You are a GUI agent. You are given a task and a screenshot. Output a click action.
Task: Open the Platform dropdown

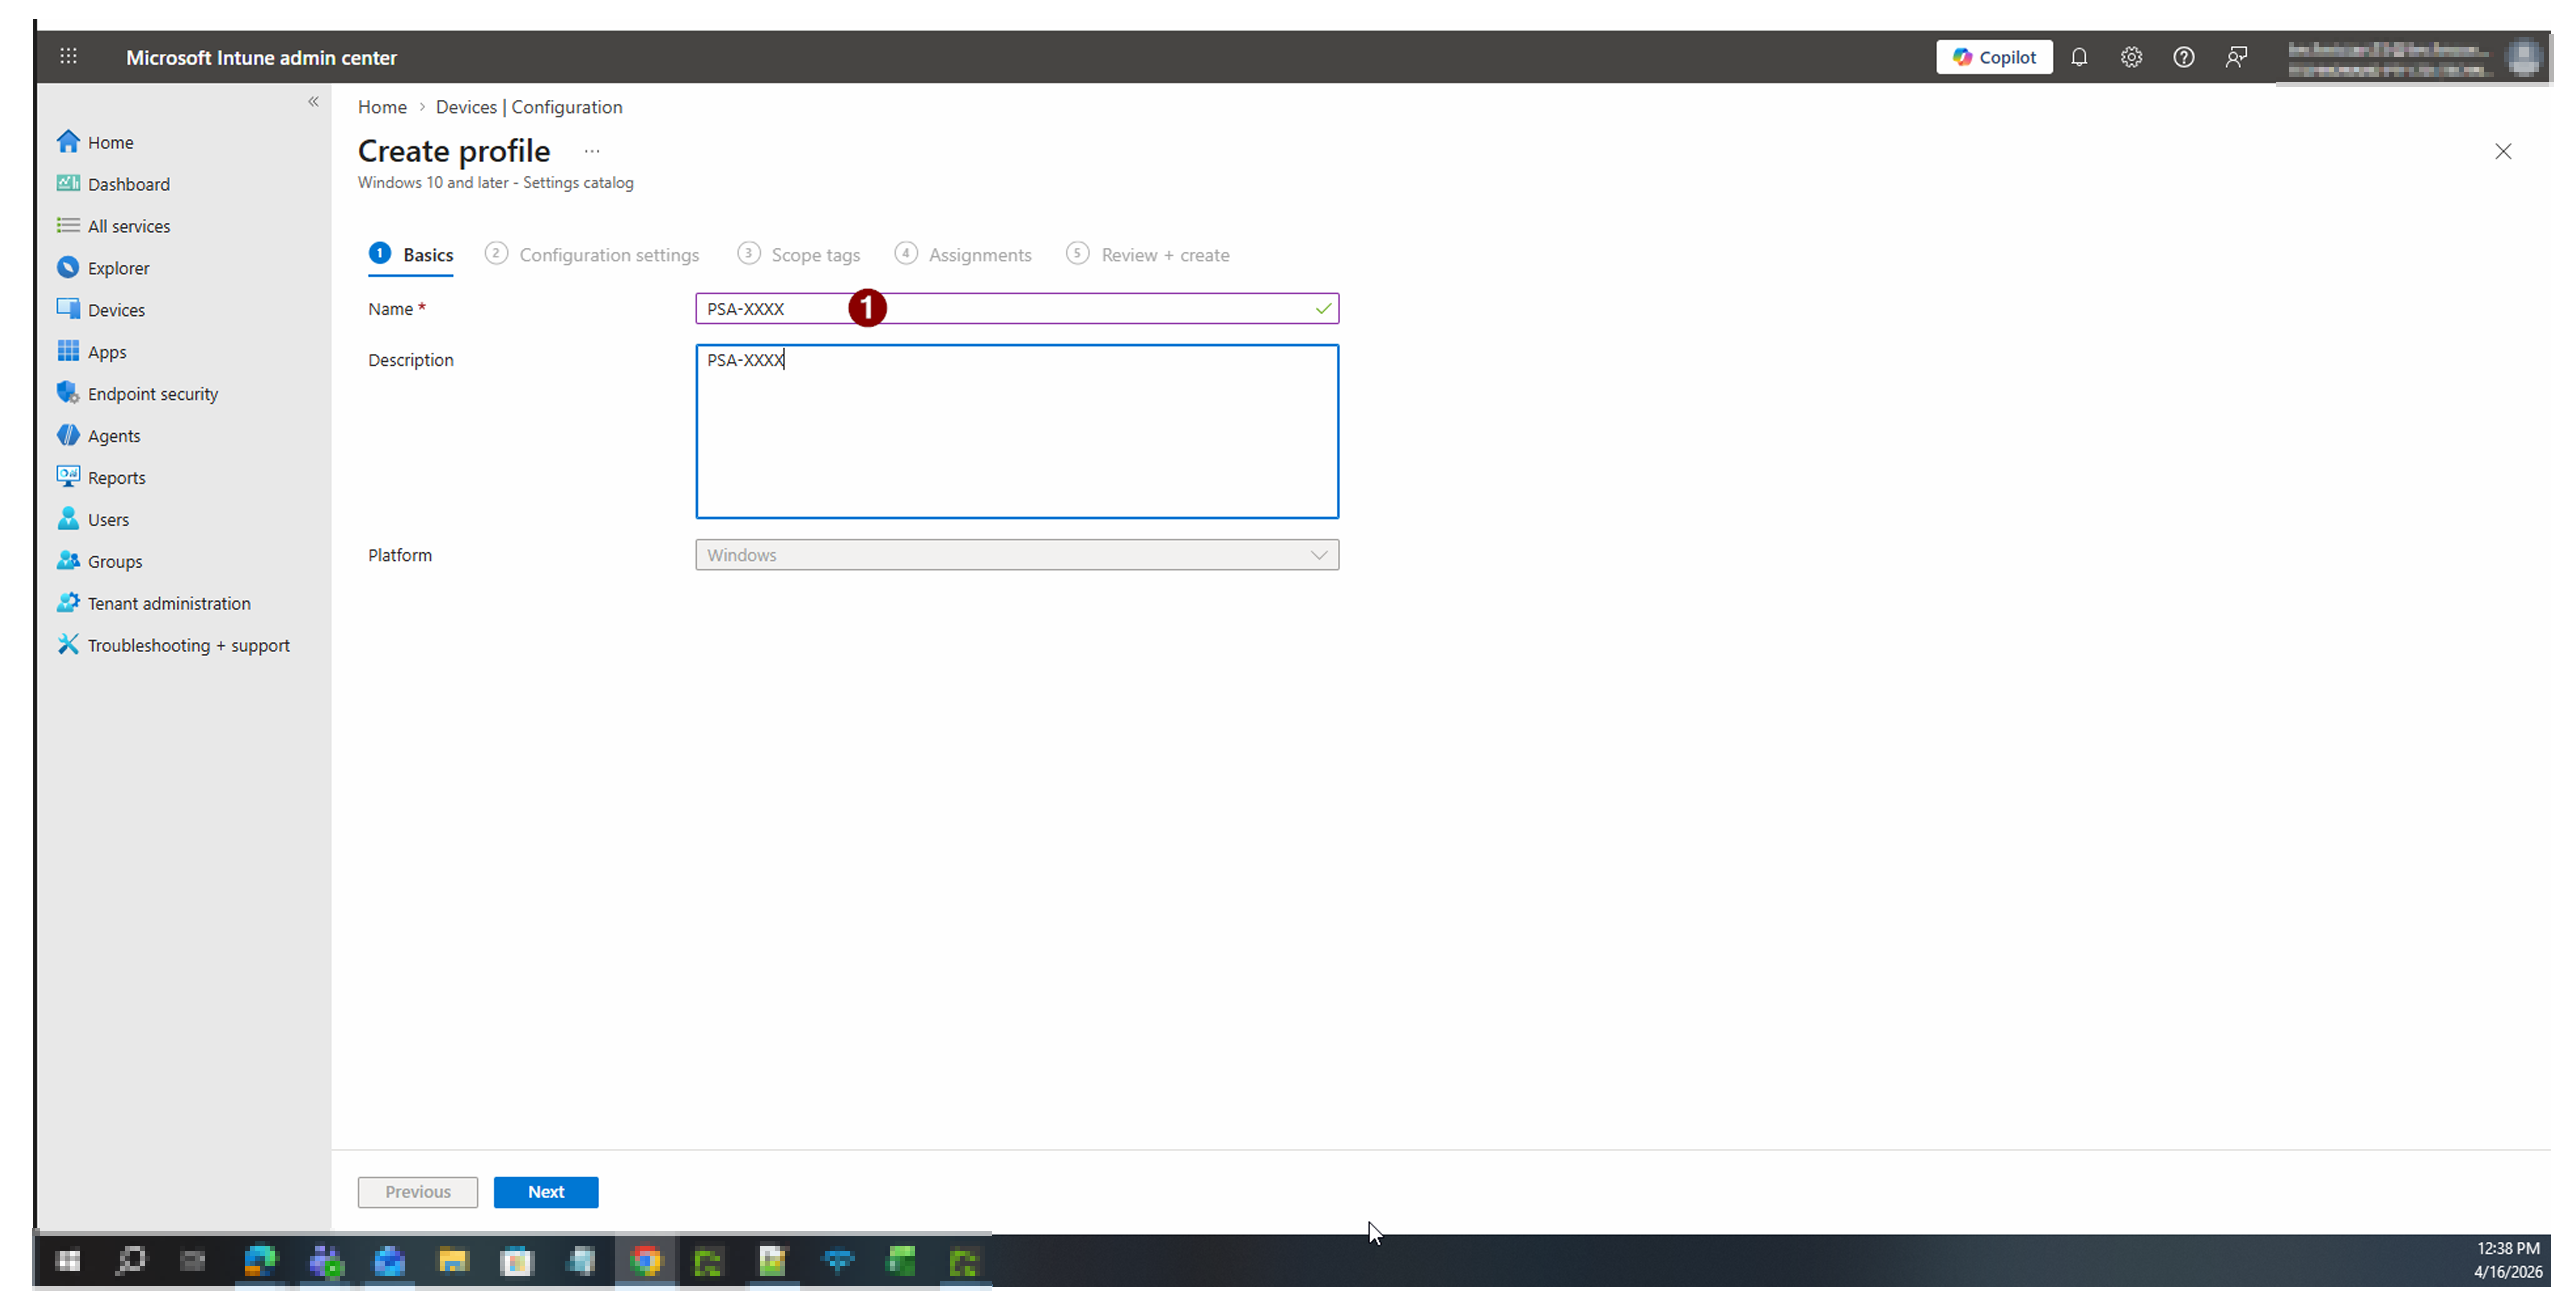[1017, 555]
